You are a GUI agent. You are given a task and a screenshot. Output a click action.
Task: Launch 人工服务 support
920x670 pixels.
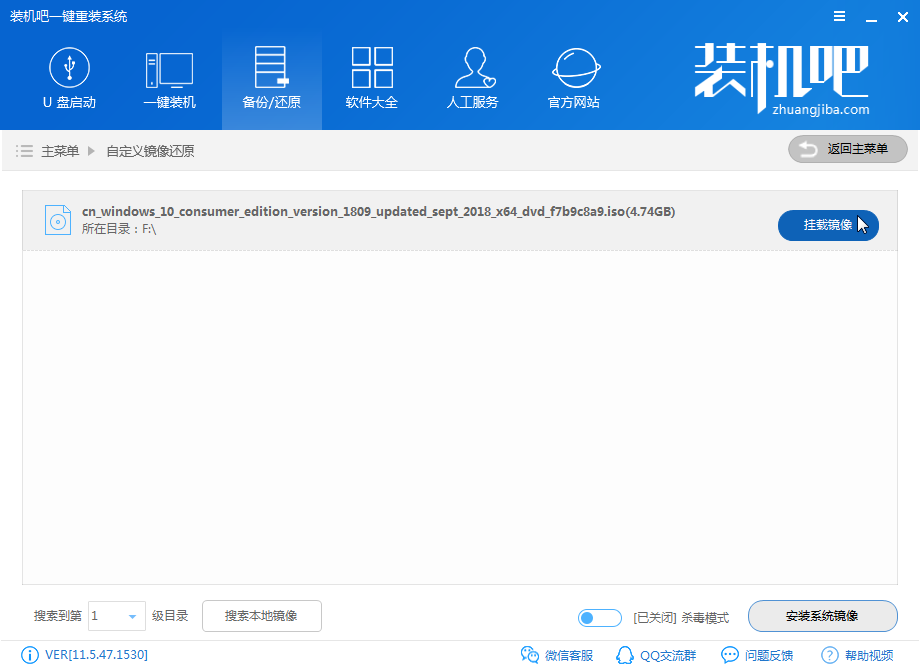point(472,78)
